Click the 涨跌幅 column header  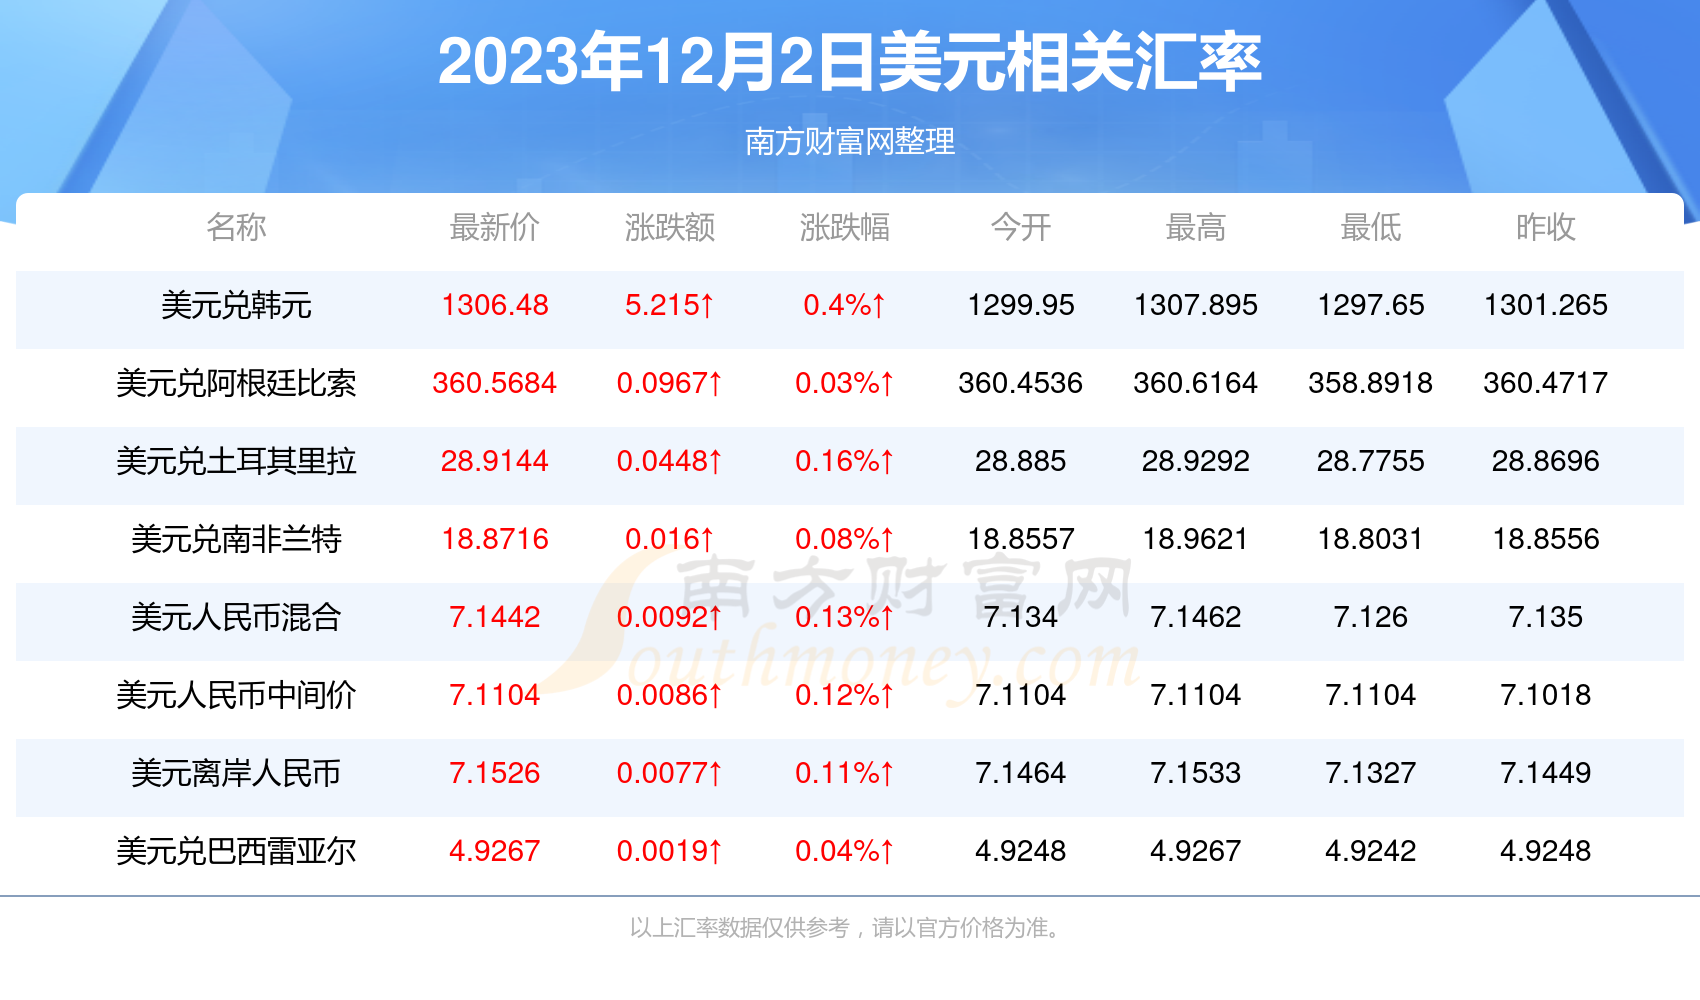(845, 228)
